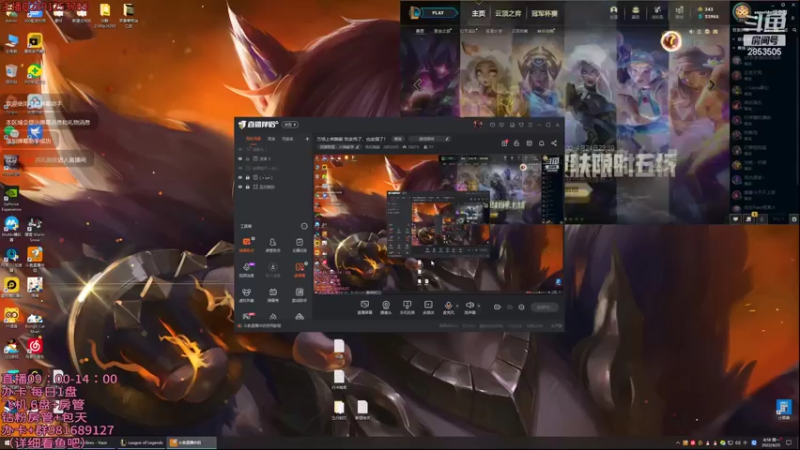
Task: Click the PLAY button in League client
Action: (438, 13)
